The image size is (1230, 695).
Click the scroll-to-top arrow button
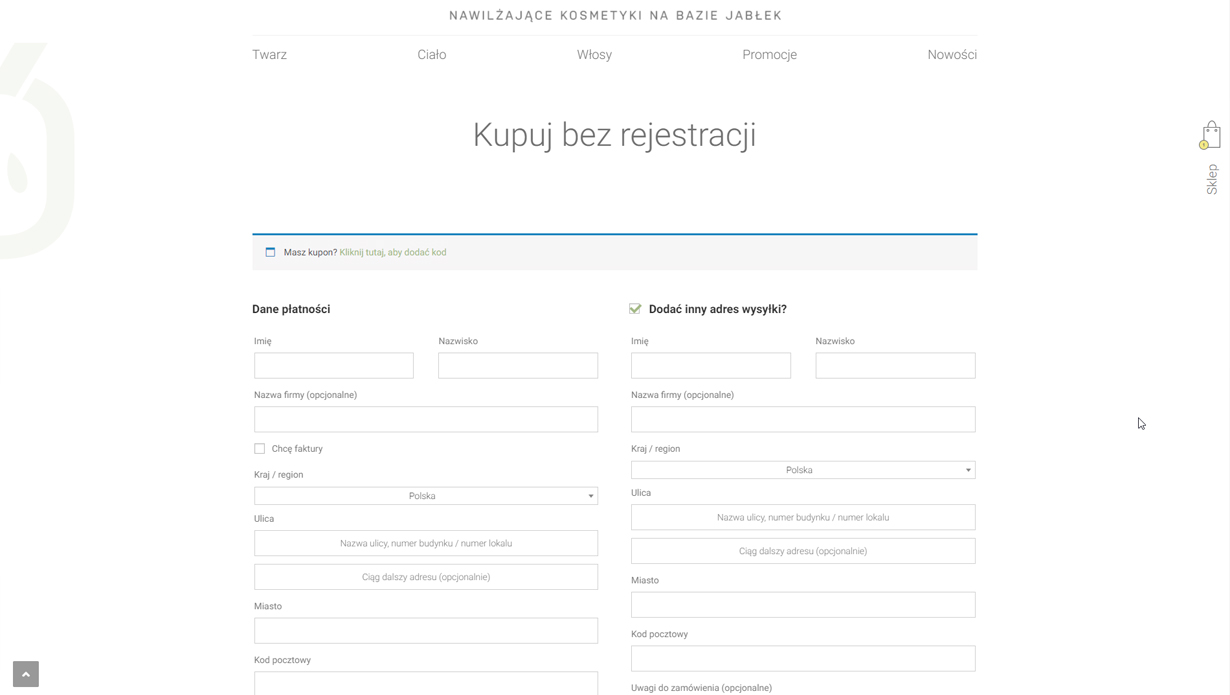pos(26,674)
